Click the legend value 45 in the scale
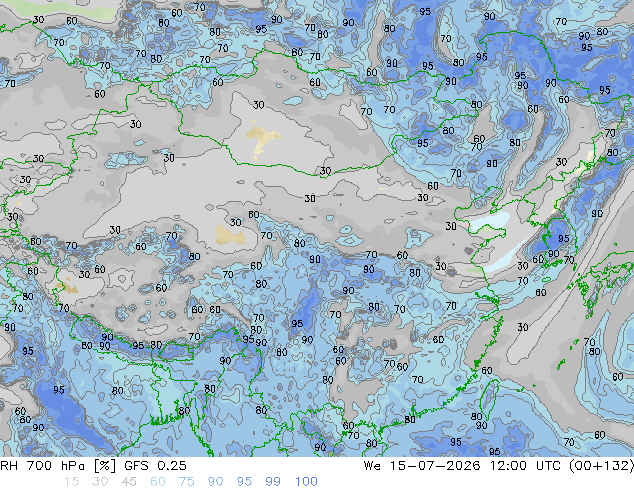 (x=129, y=482)
